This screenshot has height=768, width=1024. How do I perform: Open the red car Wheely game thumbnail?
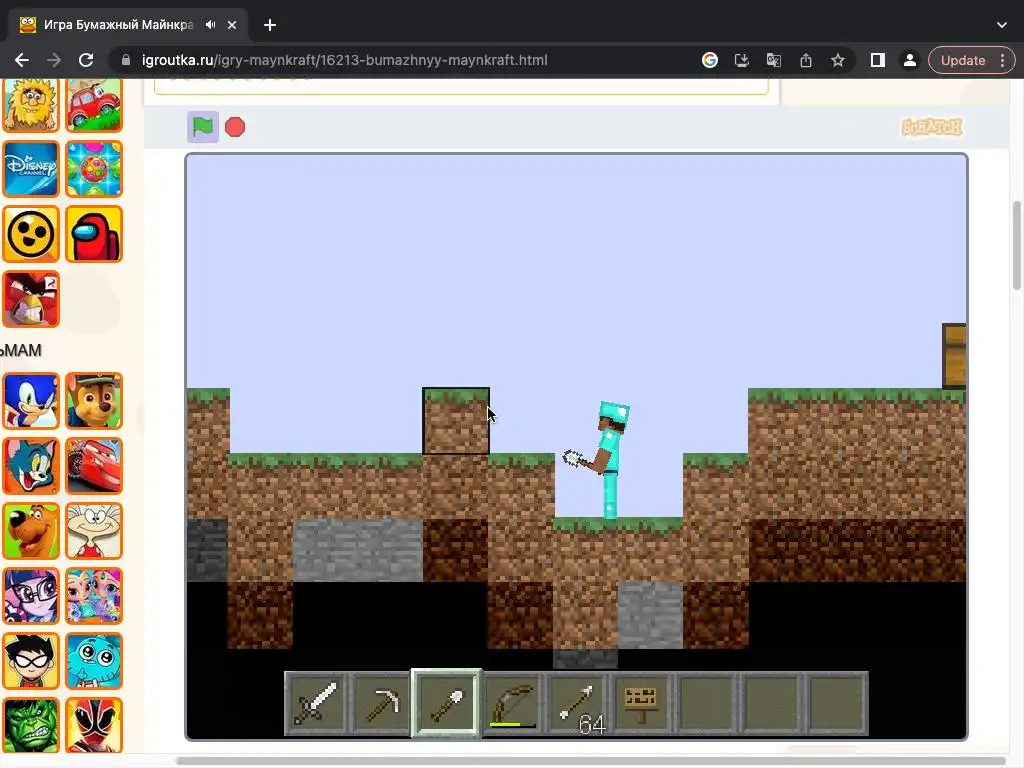coord(94,104)
